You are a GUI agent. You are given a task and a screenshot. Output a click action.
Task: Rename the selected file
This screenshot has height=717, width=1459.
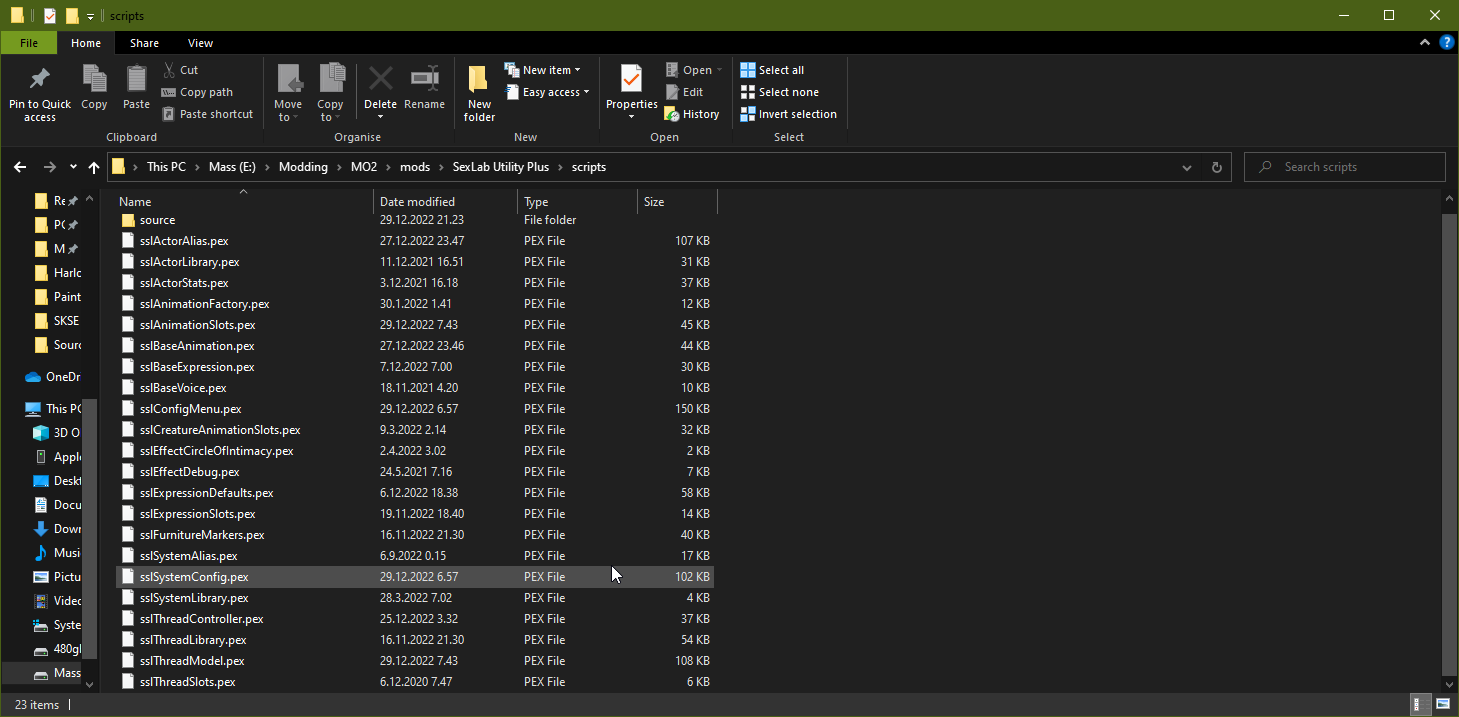coord(425,87)
